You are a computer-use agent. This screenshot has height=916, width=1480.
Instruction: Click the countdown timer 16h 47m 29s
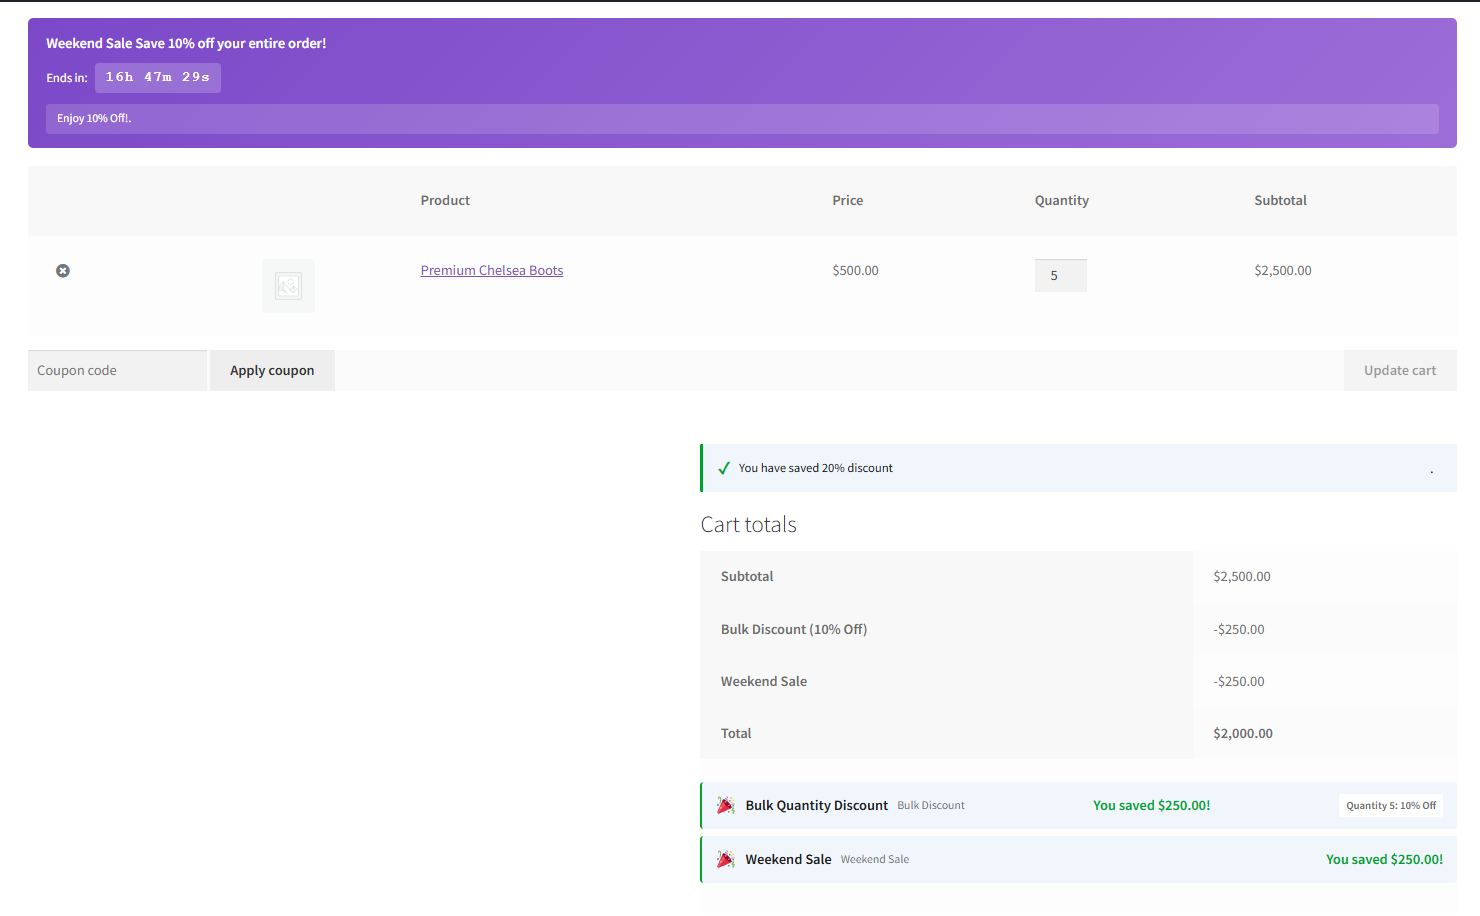tap(158, 77)
